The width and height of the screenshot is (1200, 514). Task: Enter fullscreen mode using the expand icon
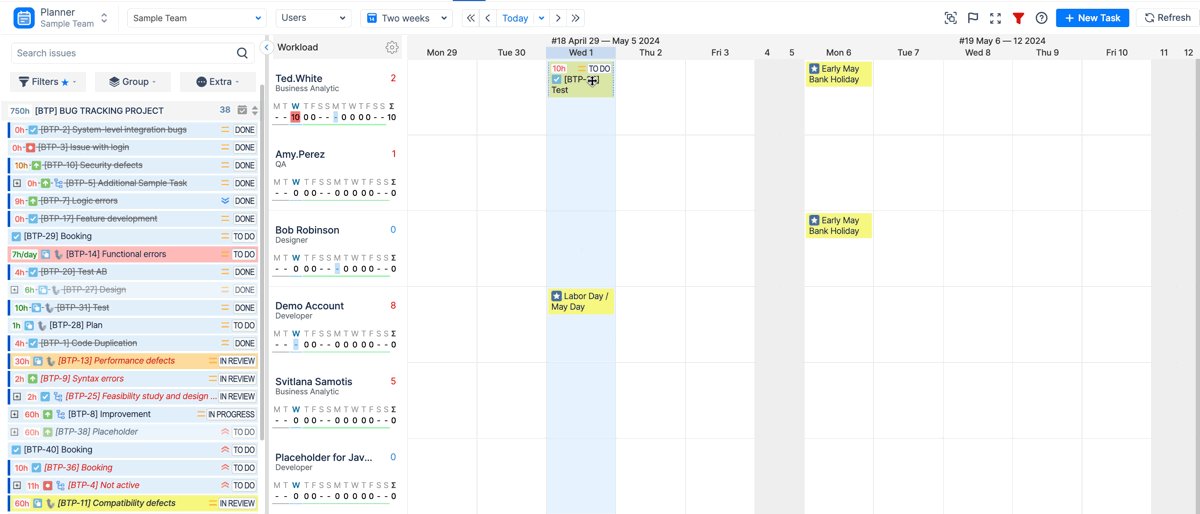(x=995, y=18)
